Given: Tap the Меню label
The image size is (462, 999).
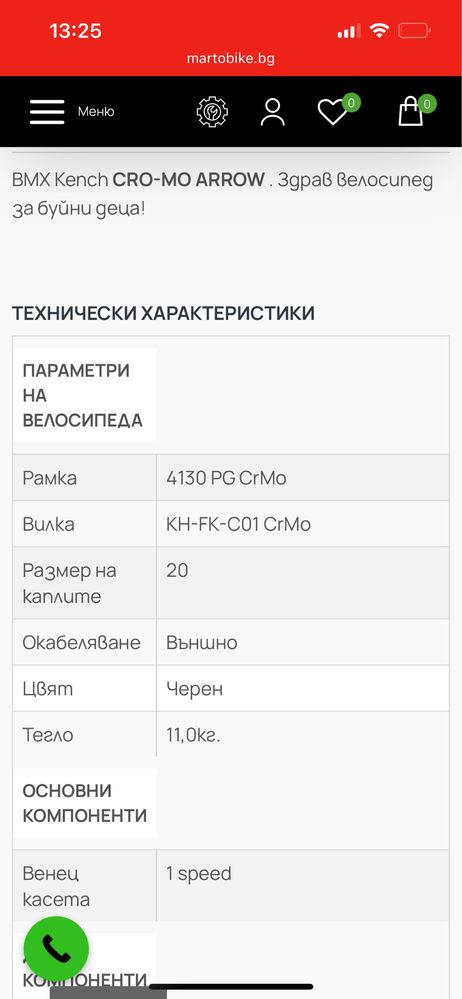Looking at the screenshot, I should [x=96, y=111].
